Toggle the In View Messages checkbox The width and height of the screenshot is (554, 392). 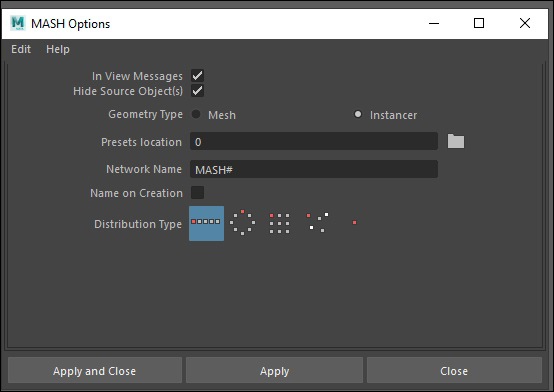pyautogui.click(x=198, y=76)
